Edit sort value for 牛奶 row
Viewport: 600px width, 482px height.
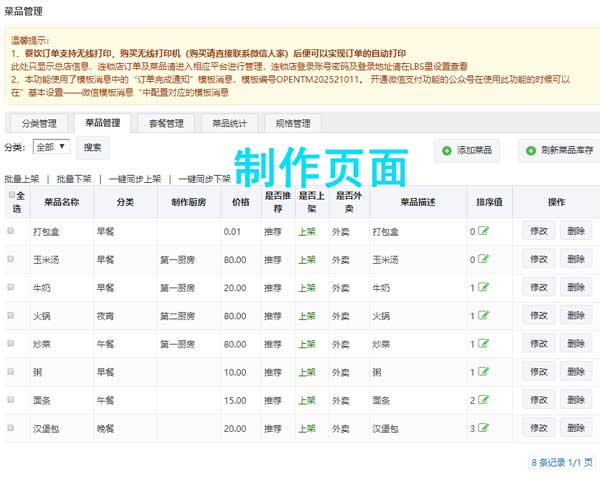[x=483, y=287]
